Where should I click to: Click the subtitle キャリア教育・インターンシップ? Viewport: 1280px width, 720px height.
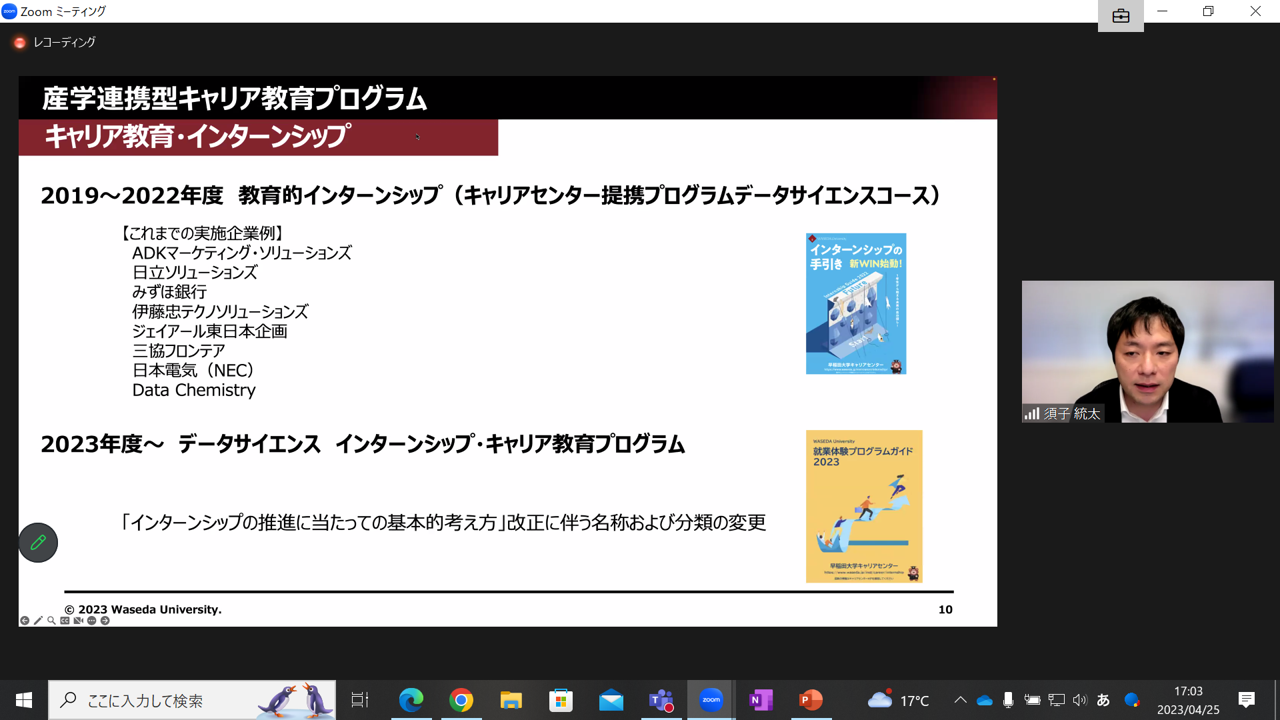(x=197, y=136)
